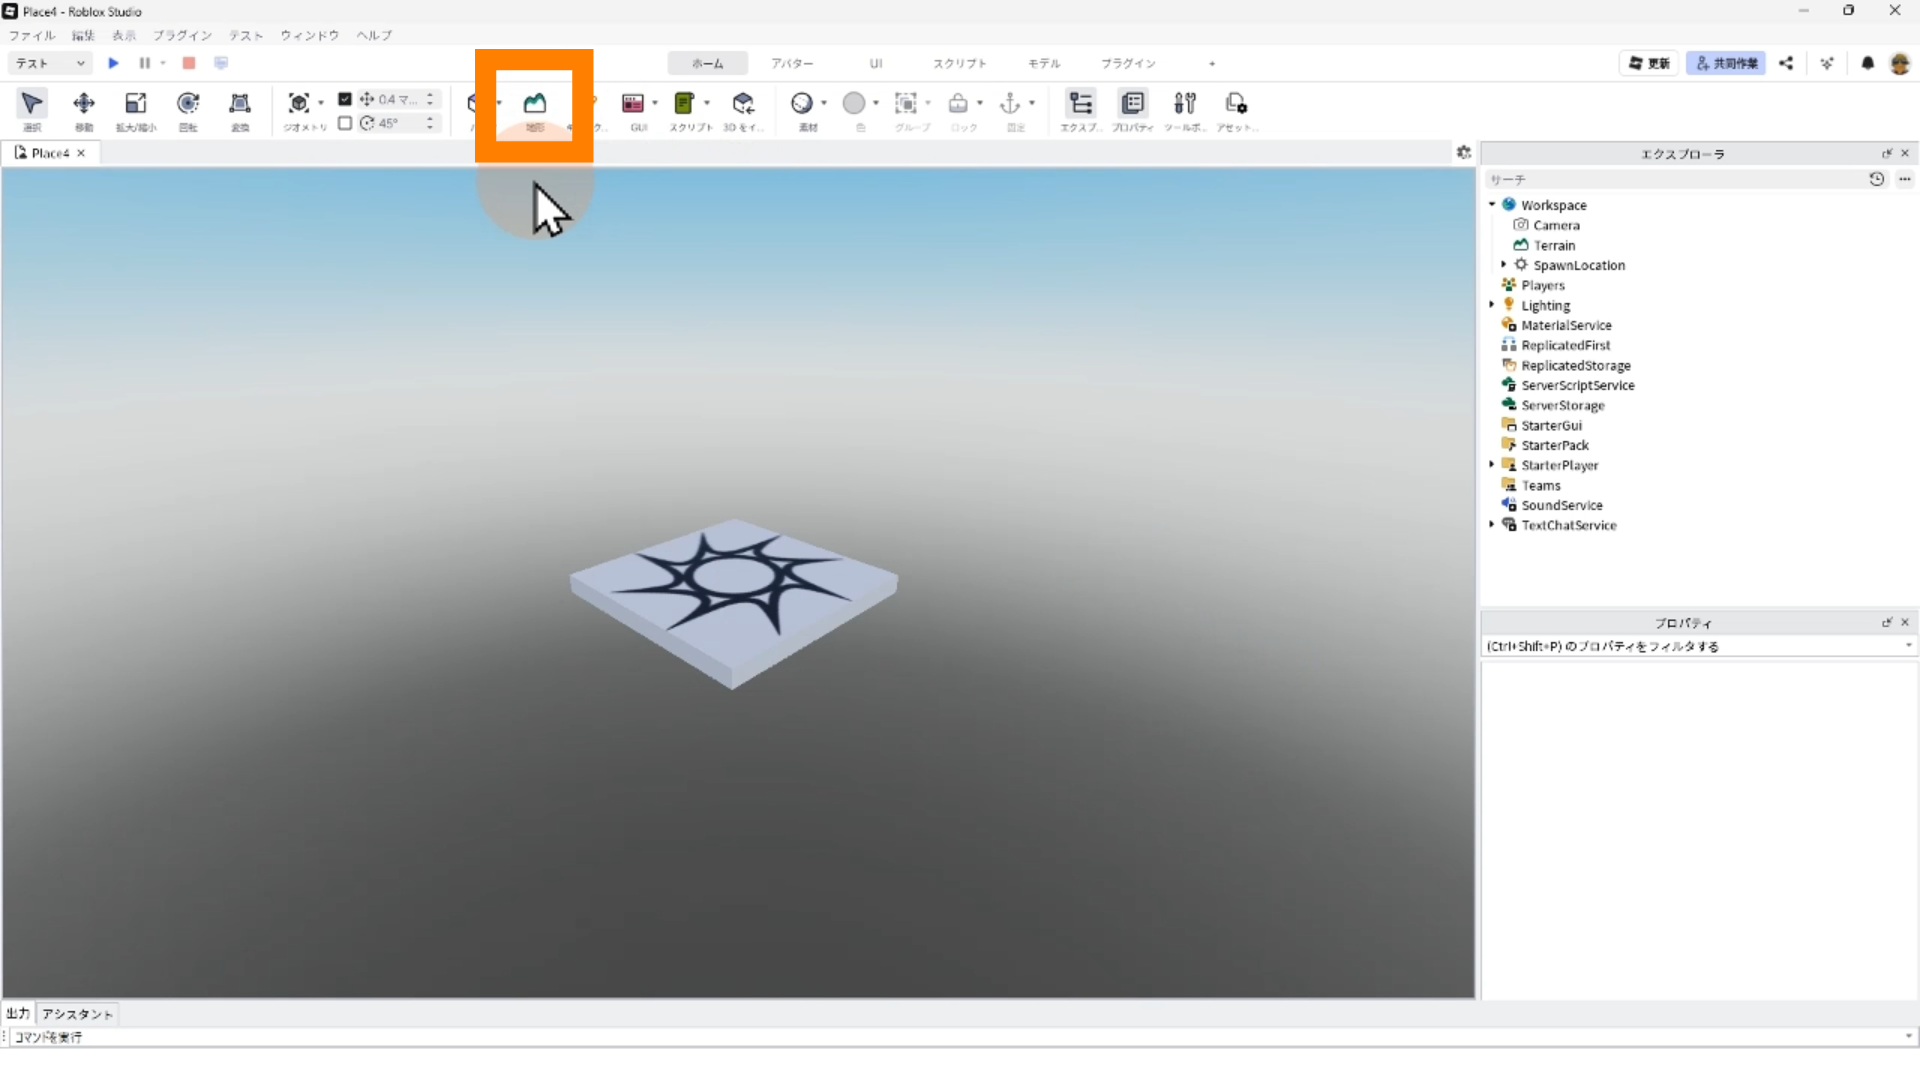The height and width of the screenshot is (1080, 1920).
Task: Insert a Script object
Action: pos(684,104)
